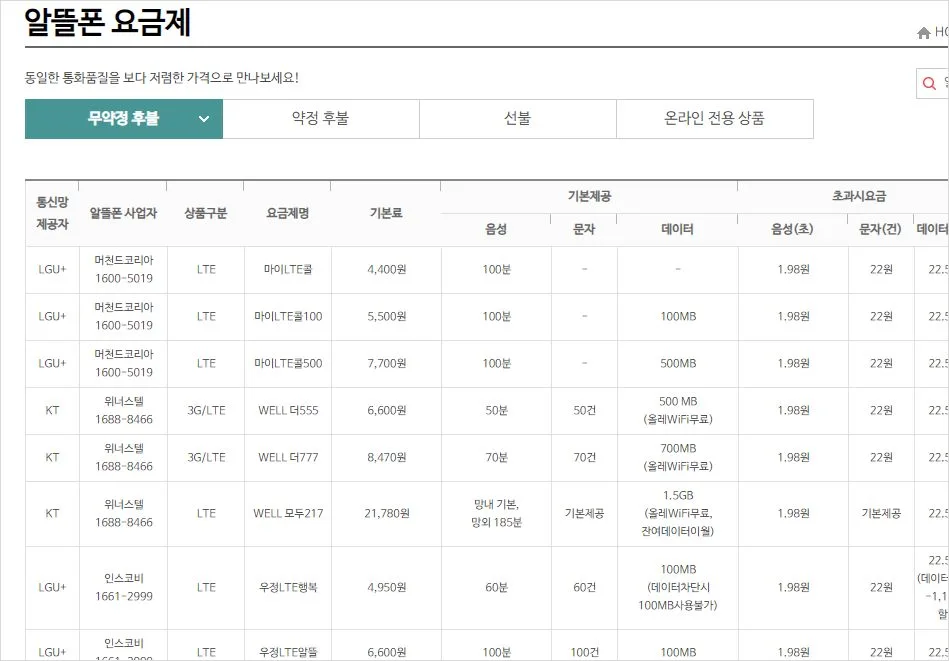Click the 마이LTE콜100 plan name
This screenshot has width=949, height=661.
pyautogui.click(x=288, y=314)
